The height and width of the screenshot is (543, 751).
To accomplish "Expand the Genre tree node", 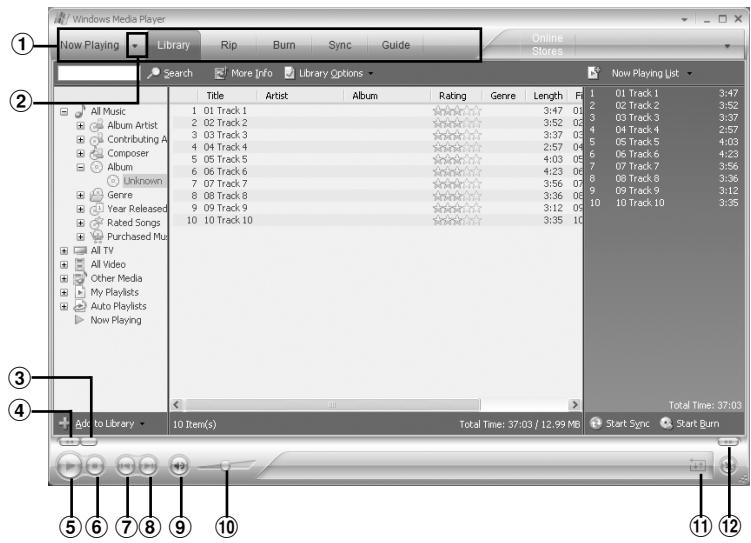I will (80, 195).
